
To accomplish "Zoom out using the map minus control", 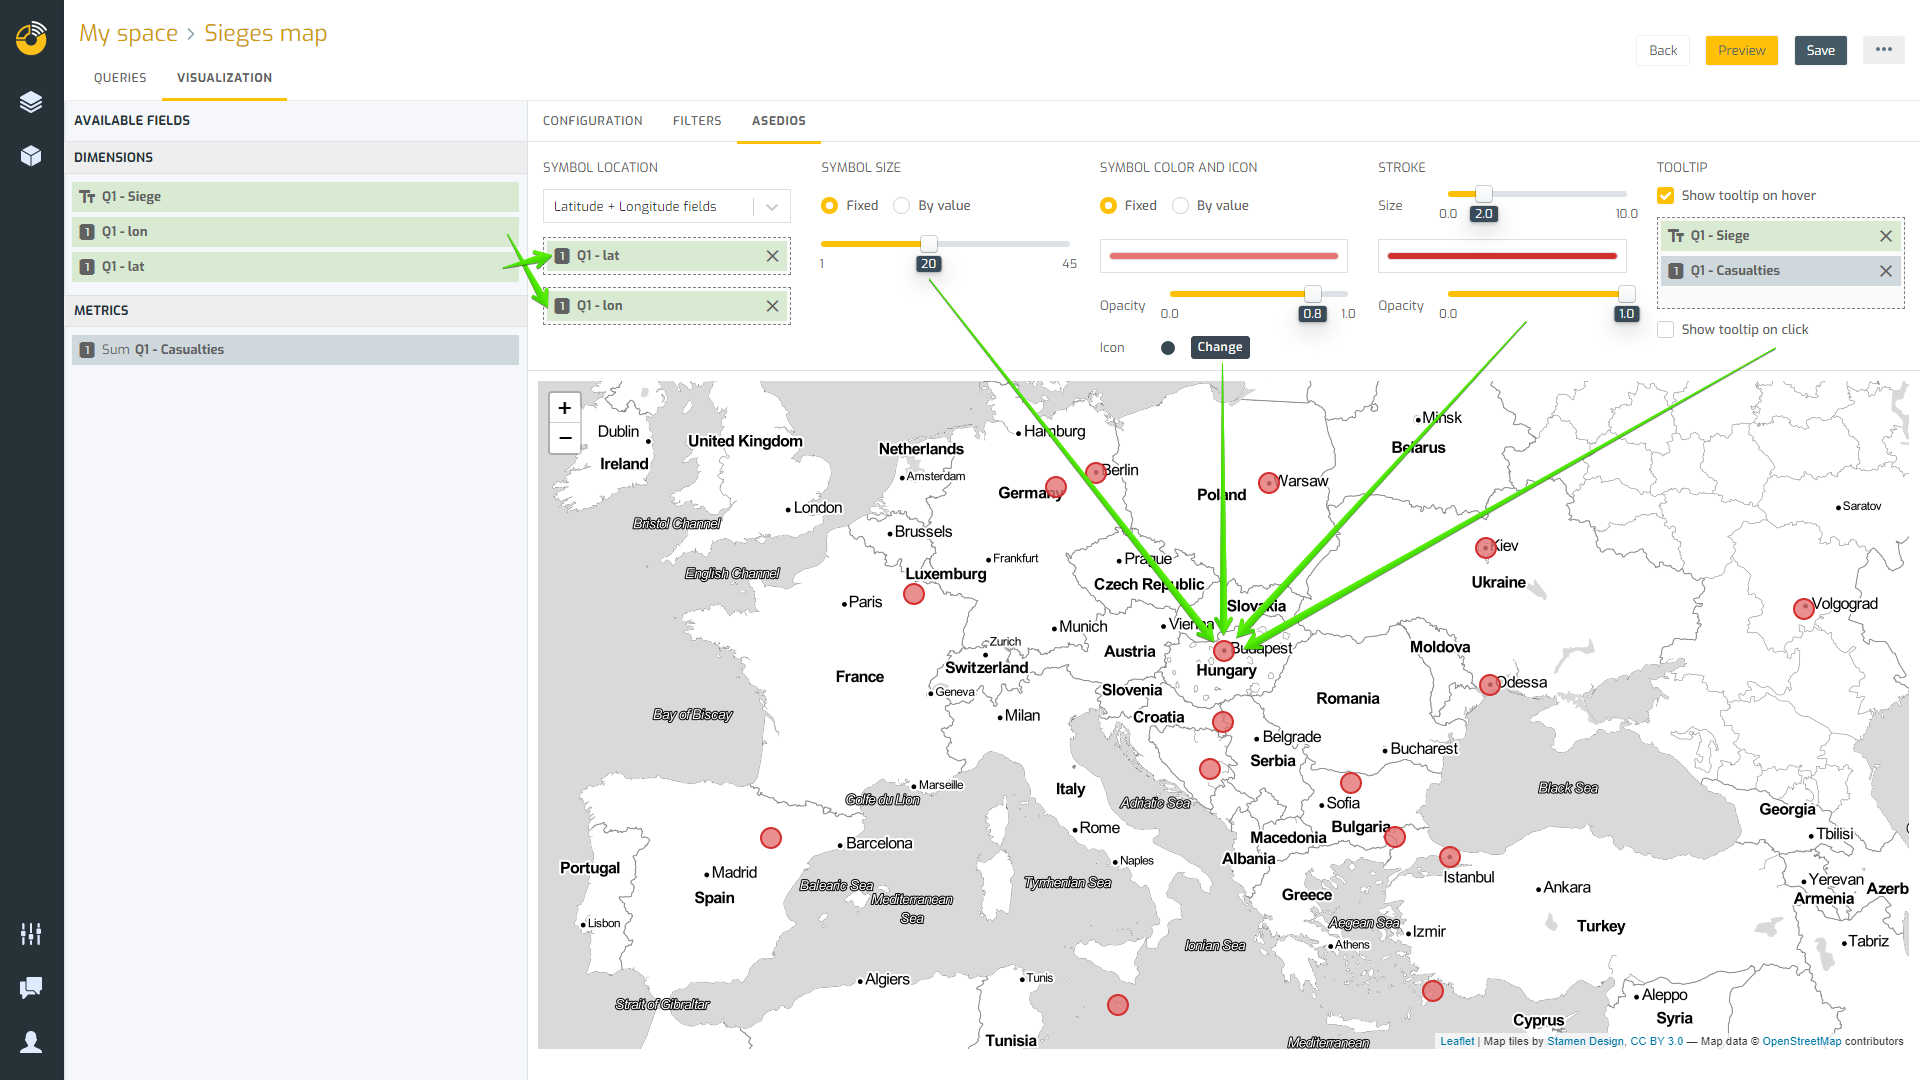I will [564, 438].
